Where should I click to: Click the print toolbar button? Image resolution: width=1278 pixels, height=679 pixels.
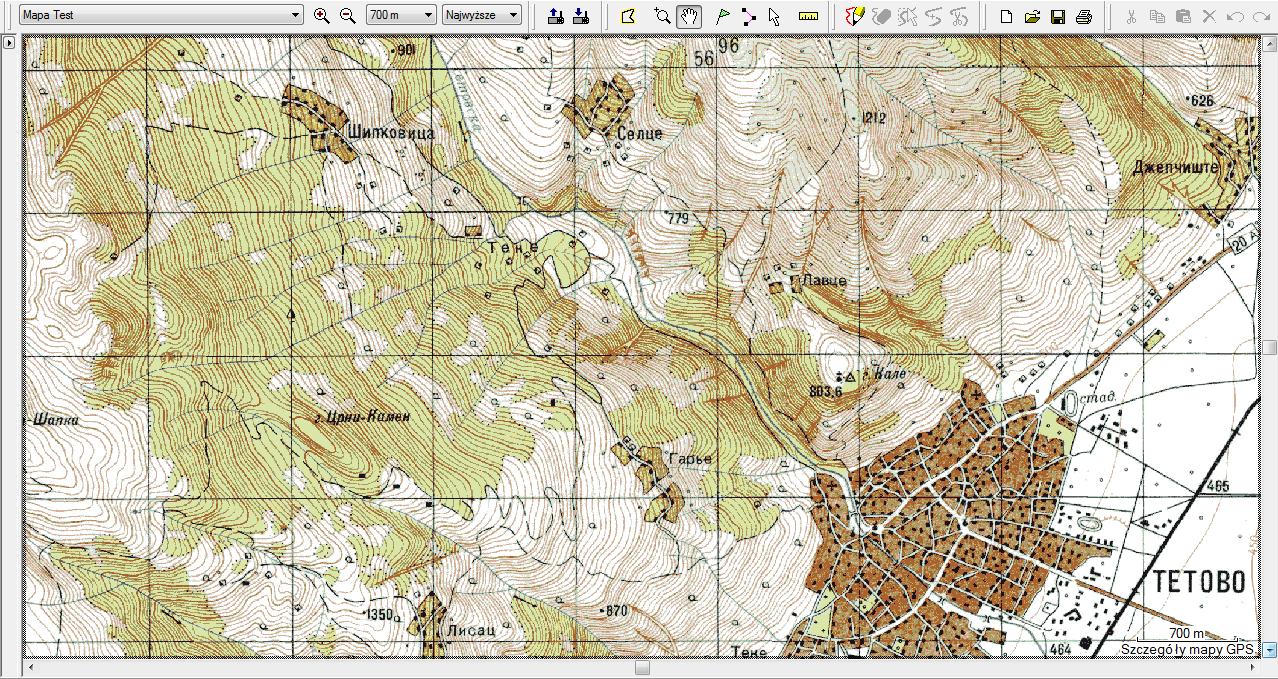pyautogui.click(x=1083, y=16)
